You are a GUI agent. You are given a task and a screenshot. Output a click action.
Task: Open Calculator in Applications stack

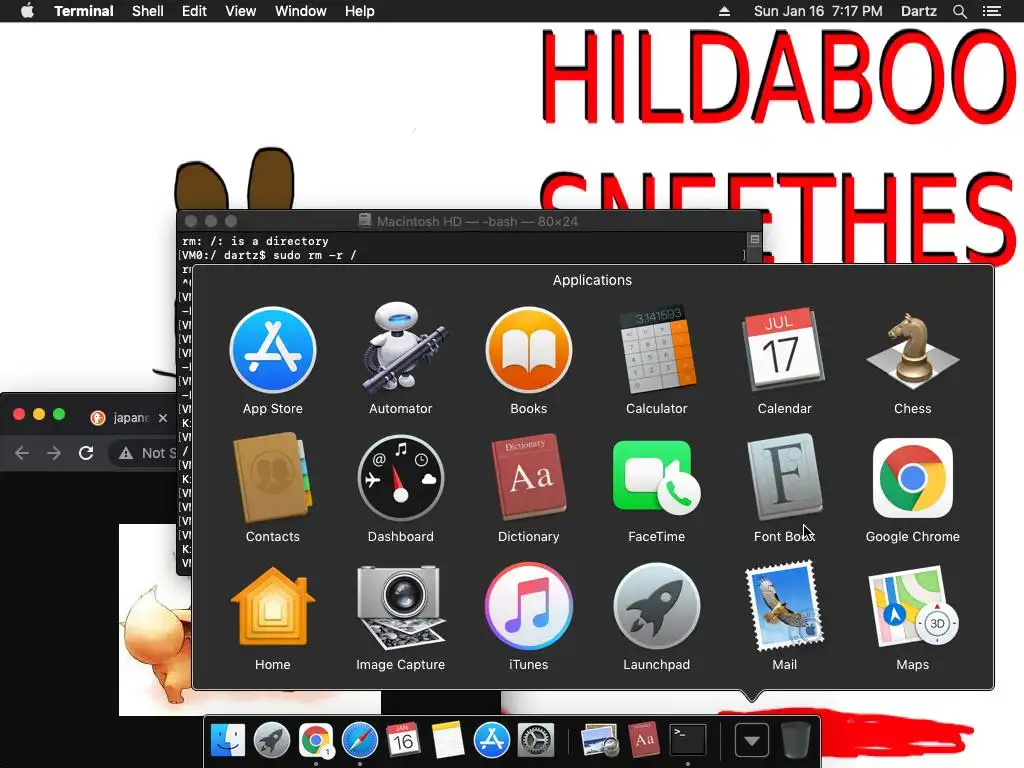(656, 349)
